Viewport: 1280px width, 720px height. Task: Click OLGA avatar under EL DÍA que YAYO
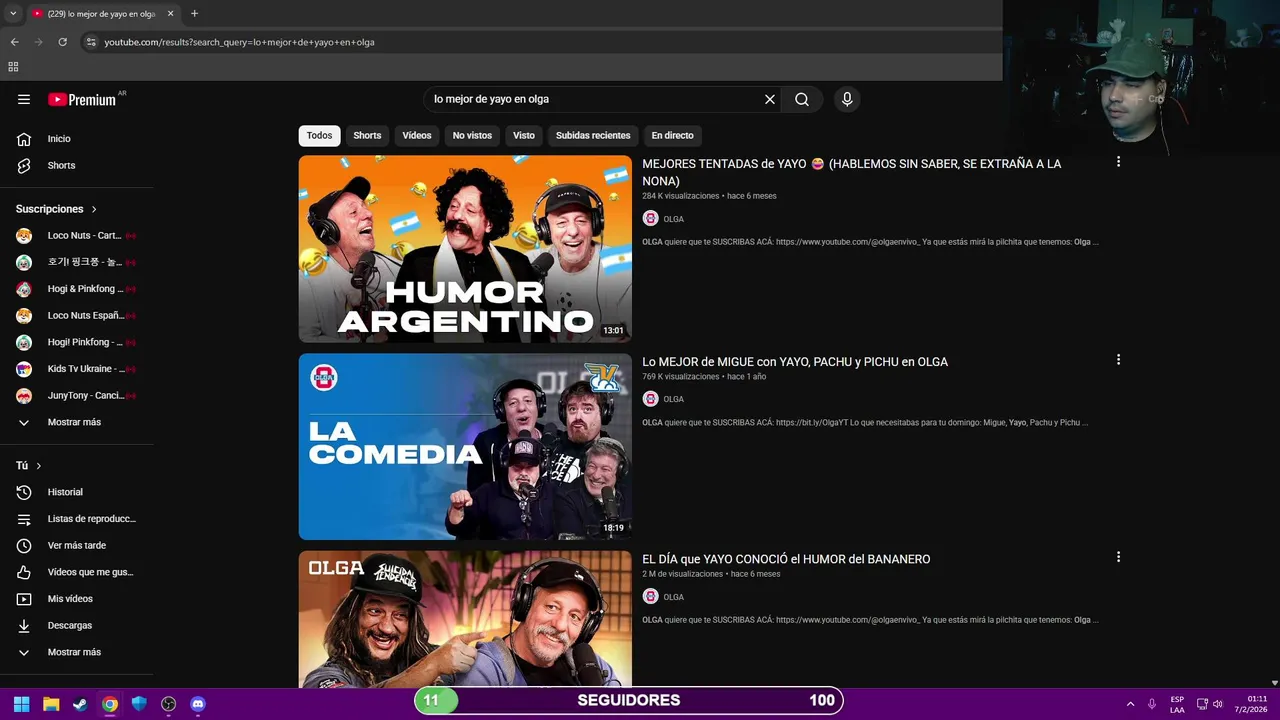(x=650, y=597)
